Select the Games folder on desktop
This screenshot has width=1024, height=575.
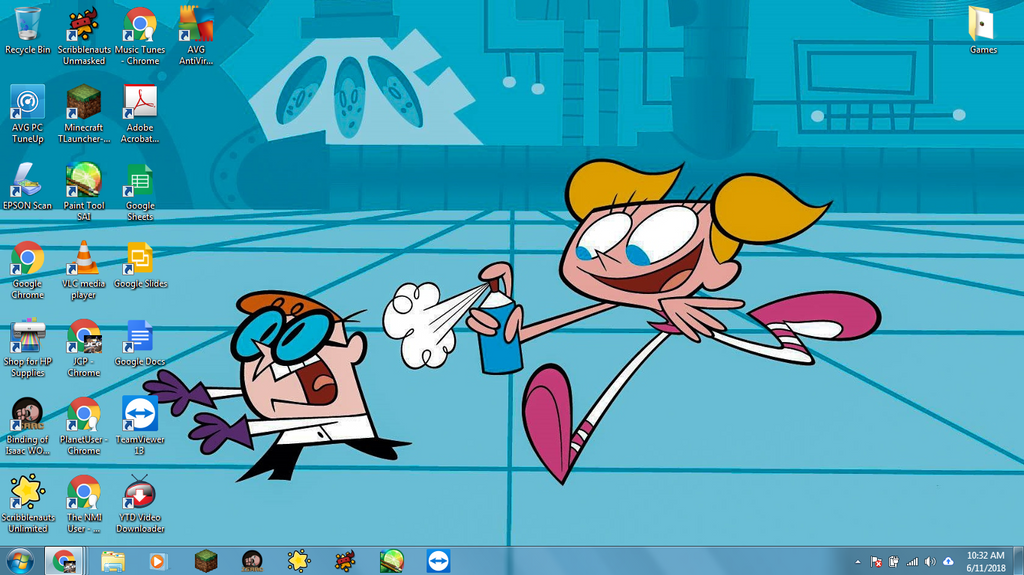pos(982,31)
